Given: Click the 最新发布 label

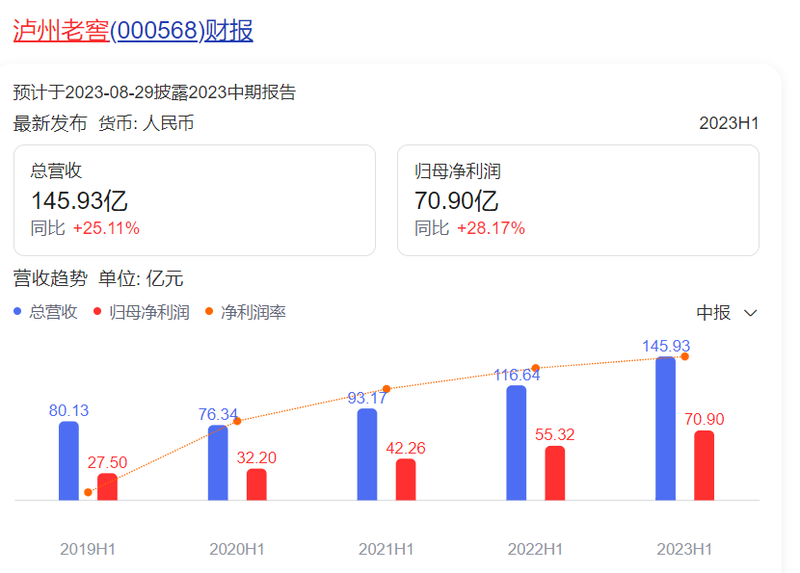Looking at the screenshot, I should (x=50, y=123).
